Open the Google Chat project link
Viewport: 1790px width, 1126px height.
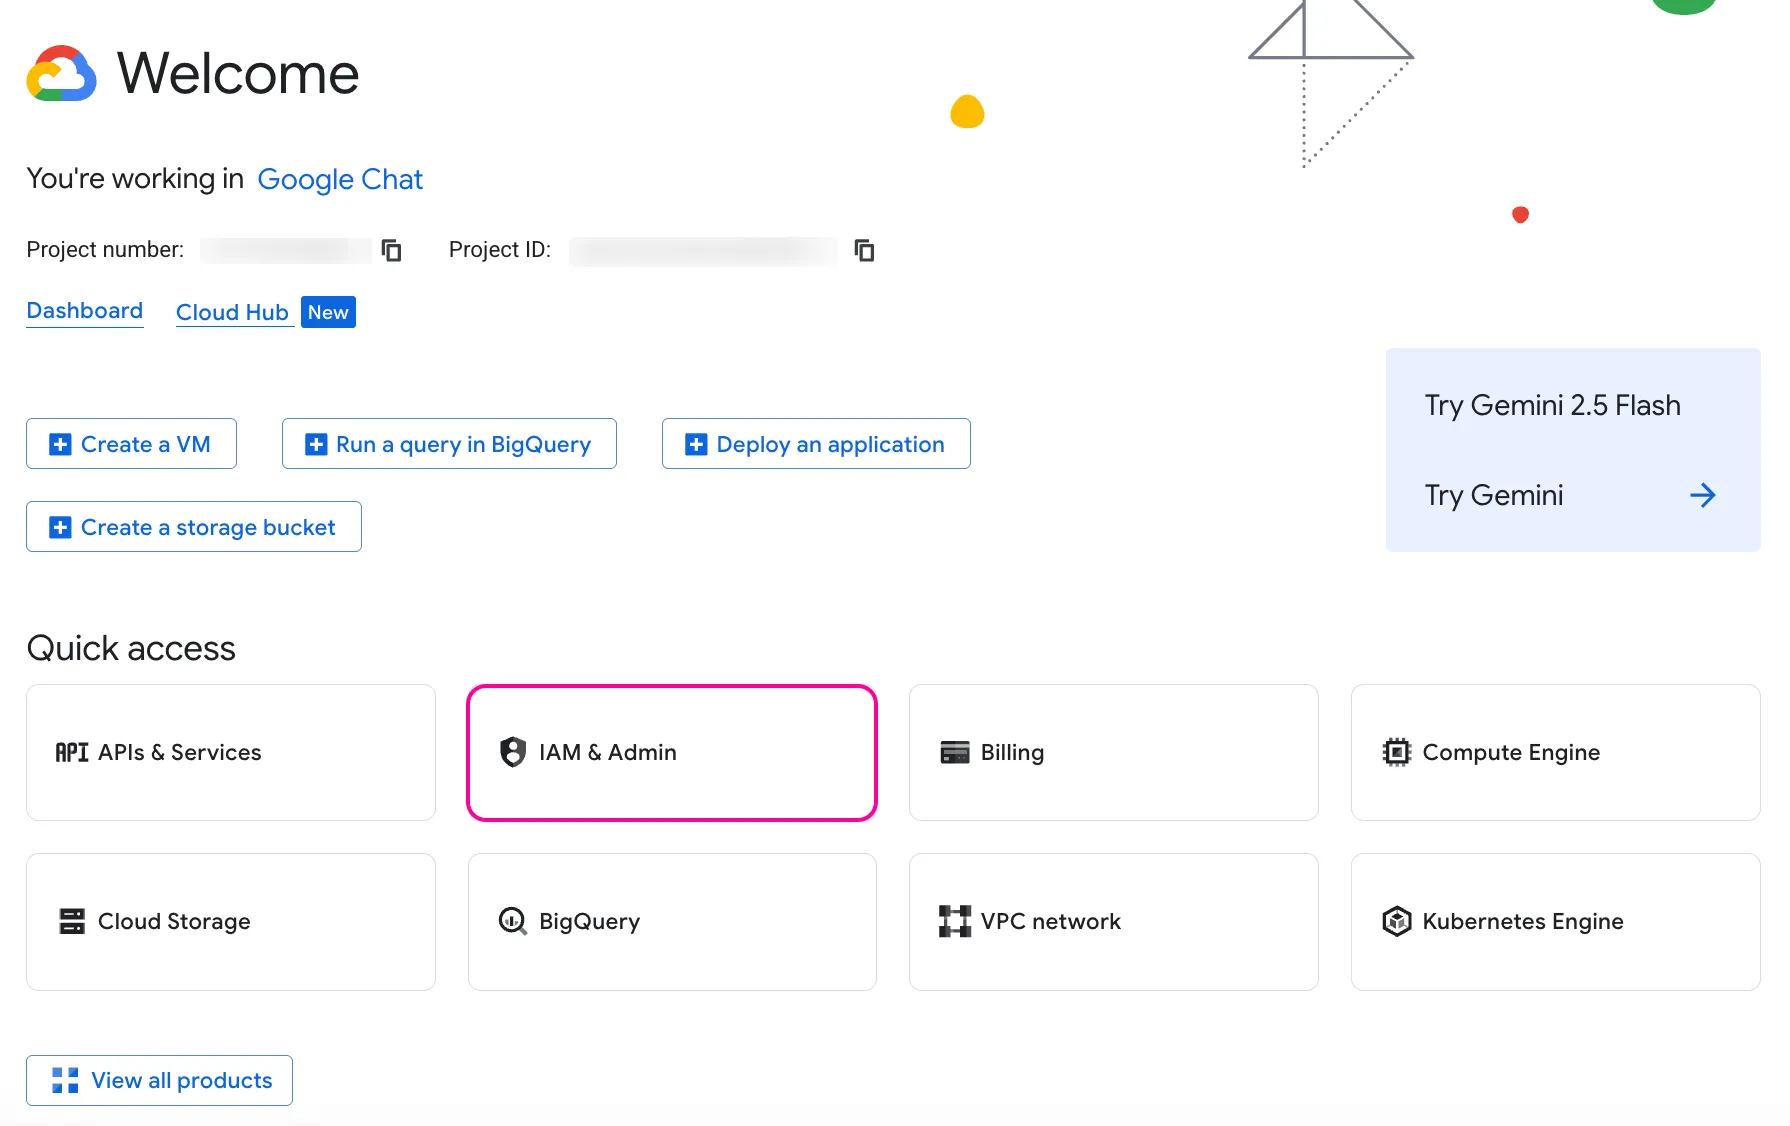(340, 179)
